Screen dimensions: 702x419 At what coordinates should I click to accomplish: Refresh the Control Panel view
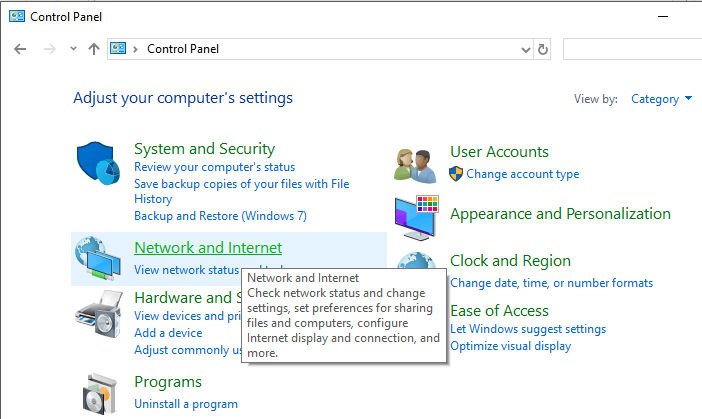[543, 49]
